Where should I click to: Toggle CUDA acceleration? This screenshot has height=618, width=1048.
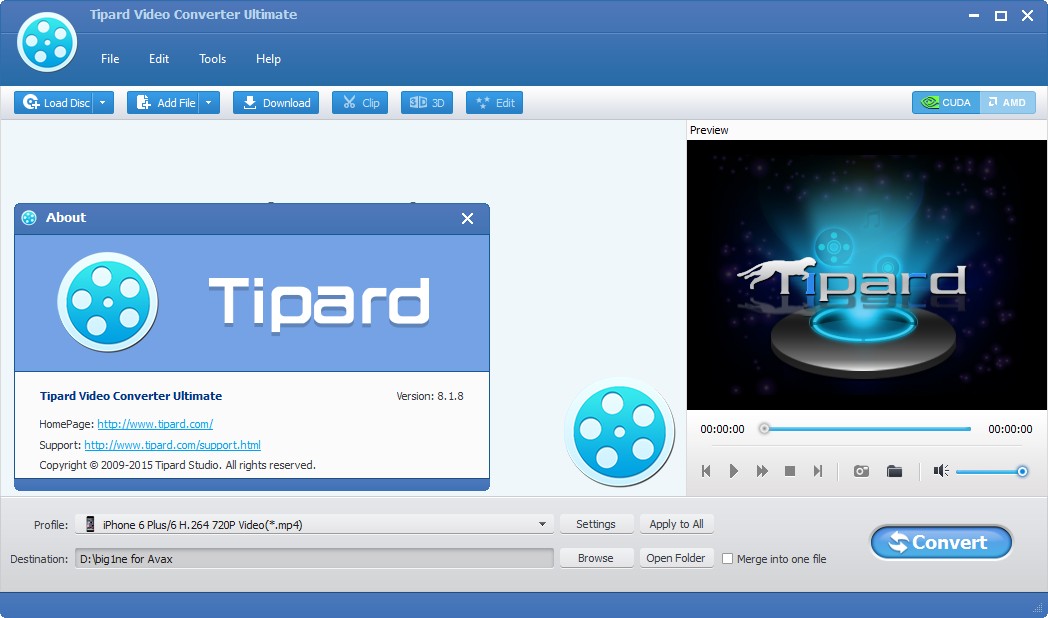(x=946, y=102)
